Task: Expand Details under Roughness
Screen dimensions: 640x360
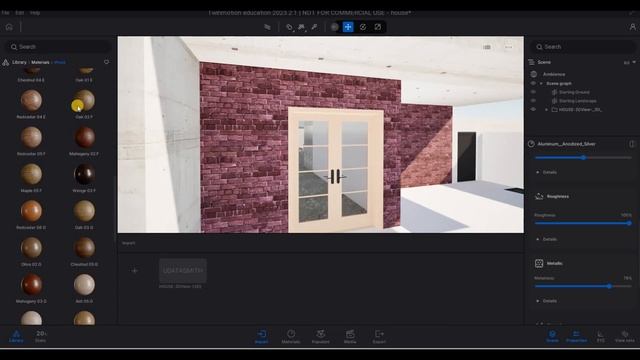Action: pos(546,239)
